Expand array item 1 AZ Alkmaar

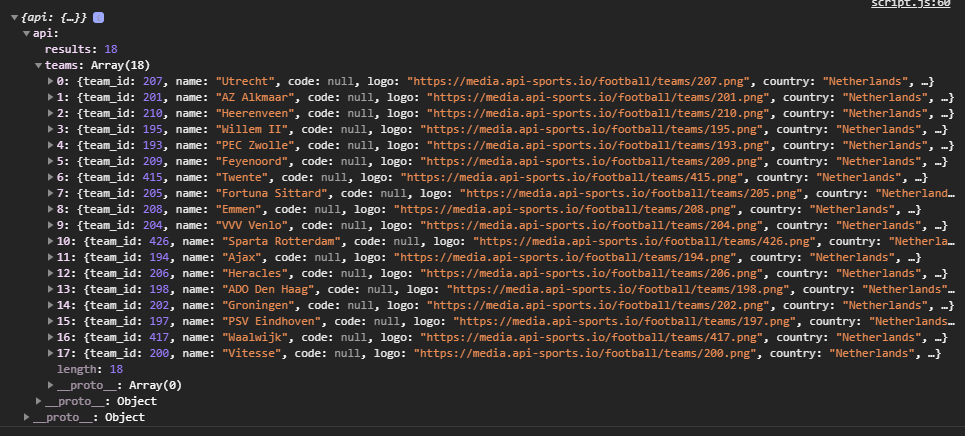(51, 97)
